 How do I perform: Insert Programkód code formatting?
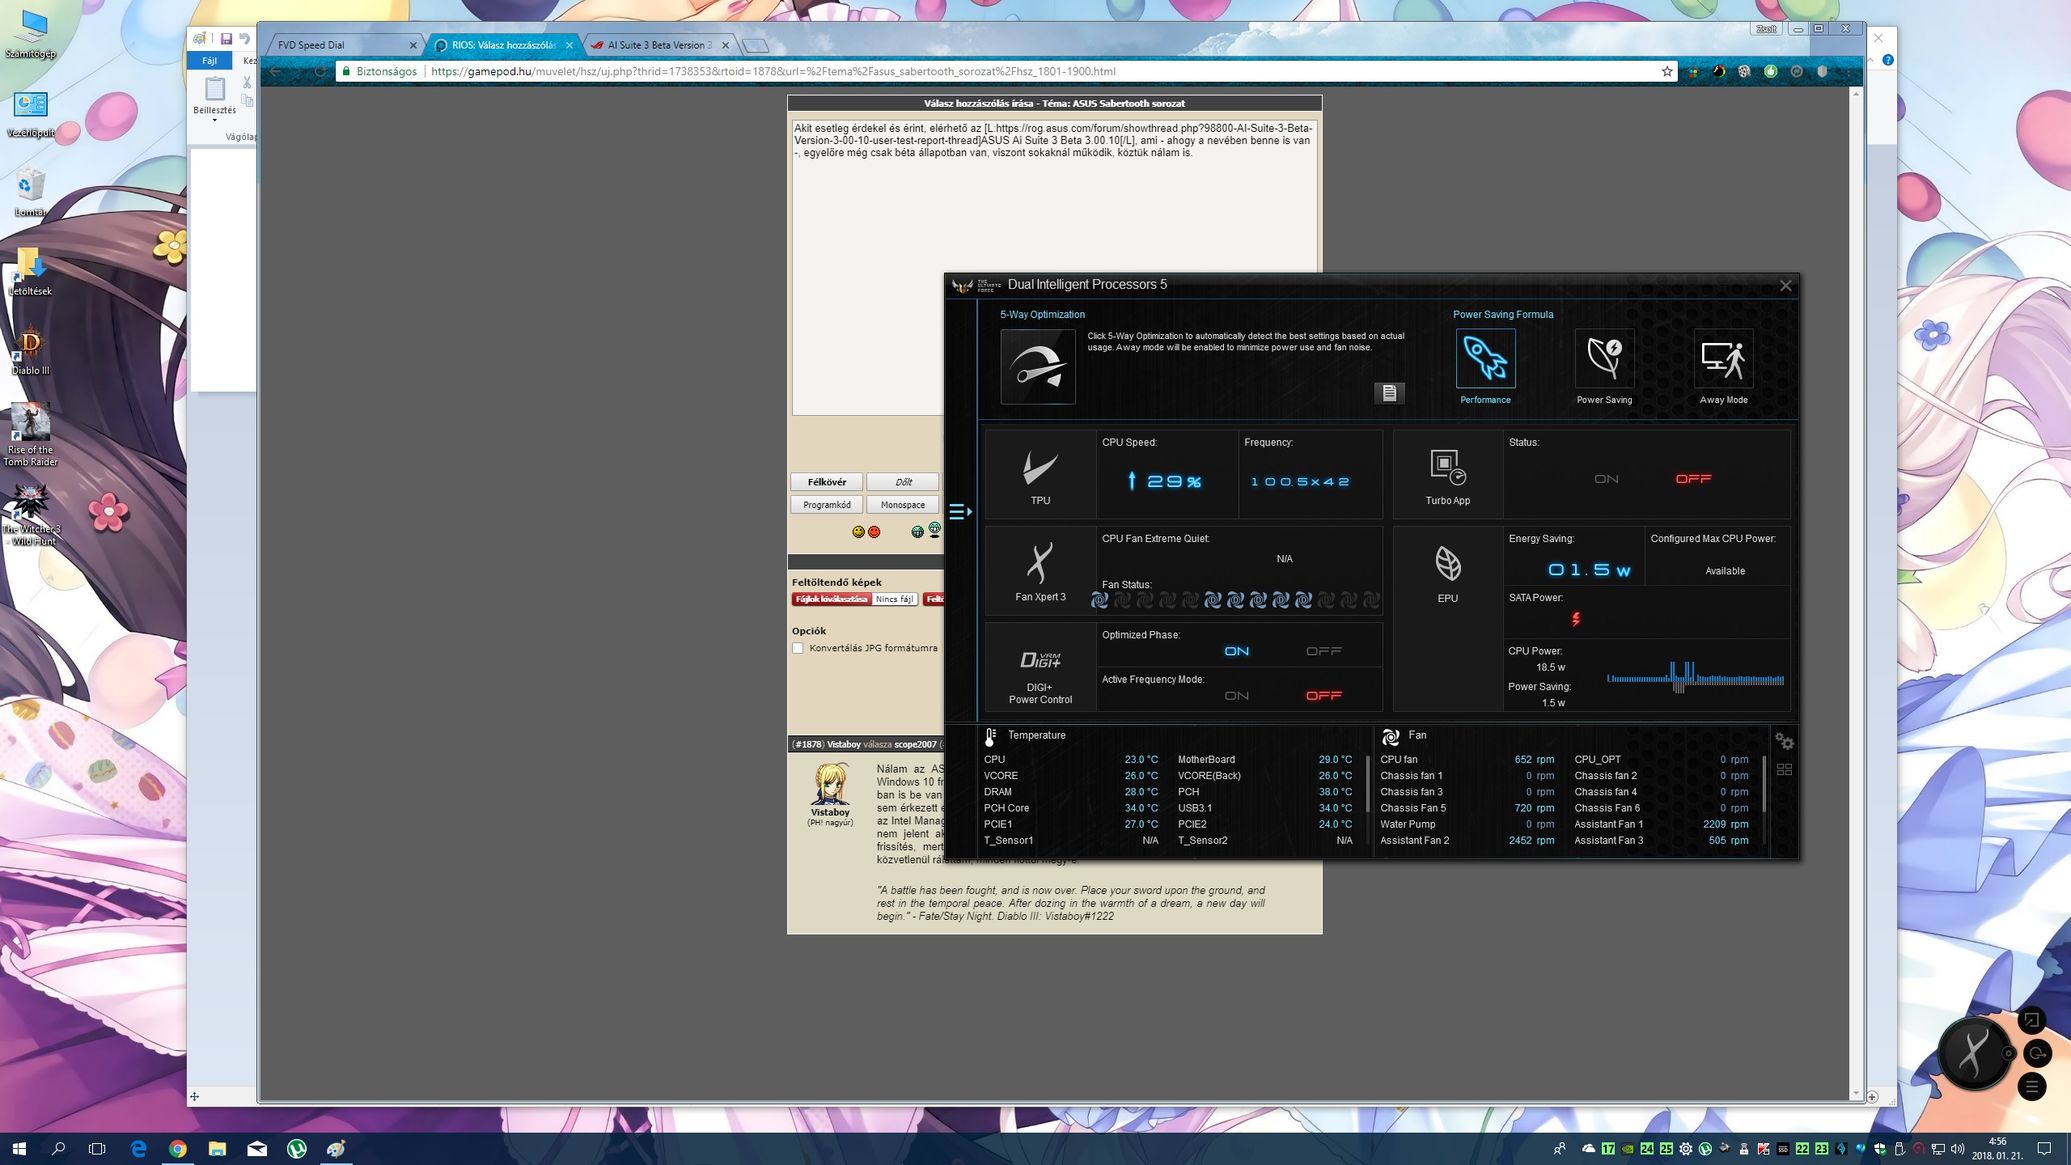[827, 505]
